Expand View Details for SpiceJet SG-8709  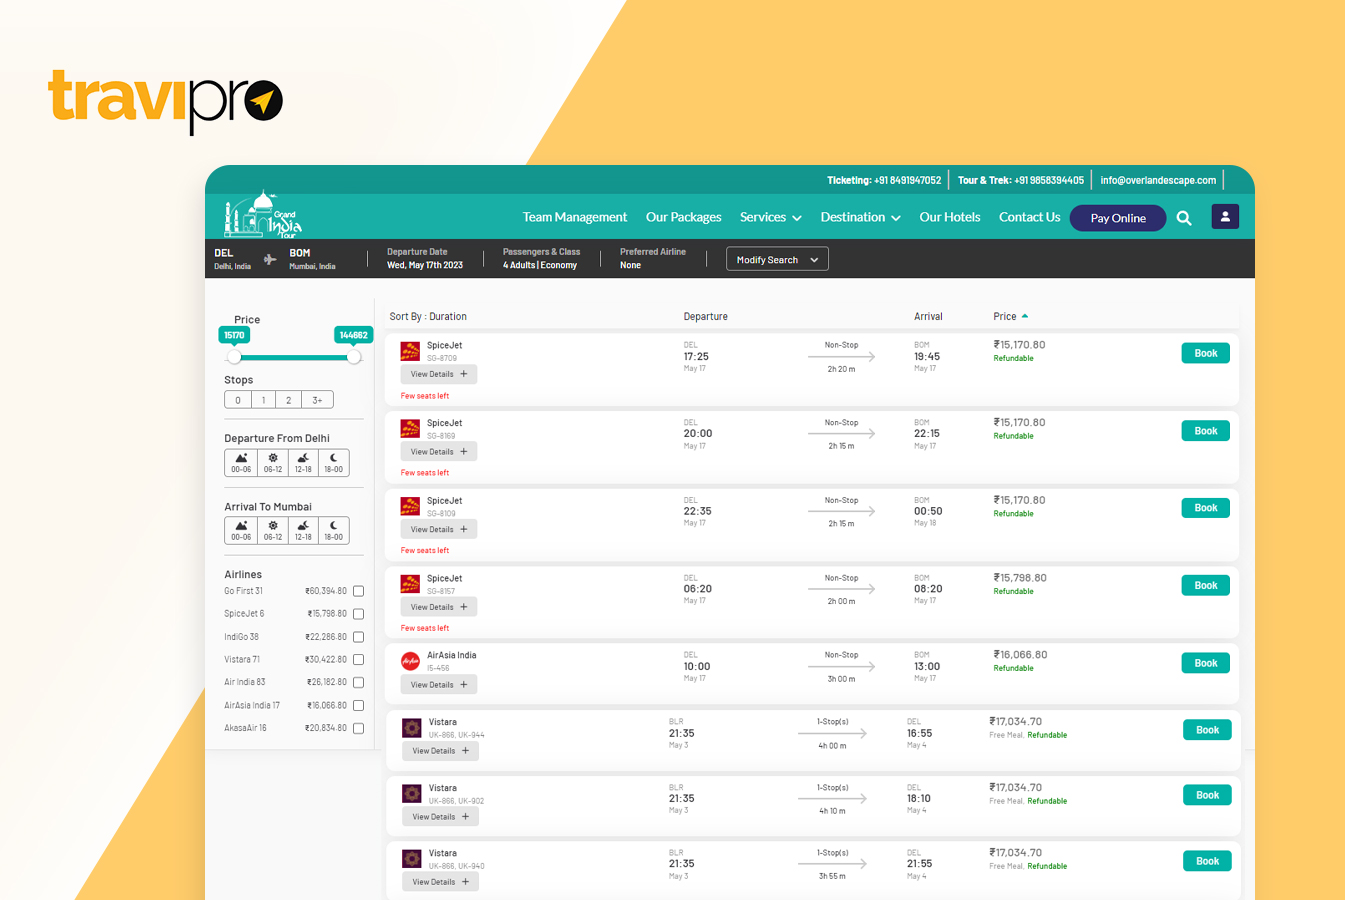[x=439, y=374]
